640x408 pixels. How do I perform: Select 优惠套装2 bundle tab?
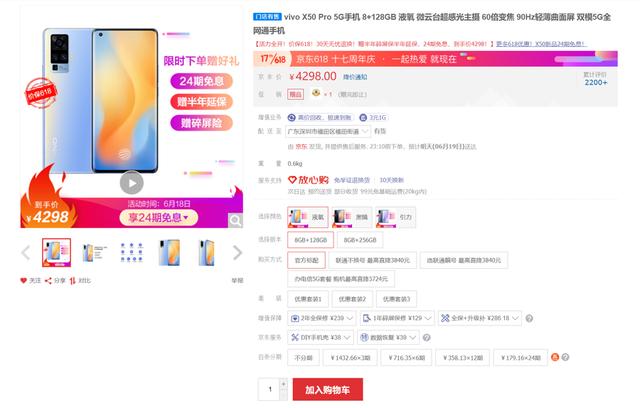[352, 299]
